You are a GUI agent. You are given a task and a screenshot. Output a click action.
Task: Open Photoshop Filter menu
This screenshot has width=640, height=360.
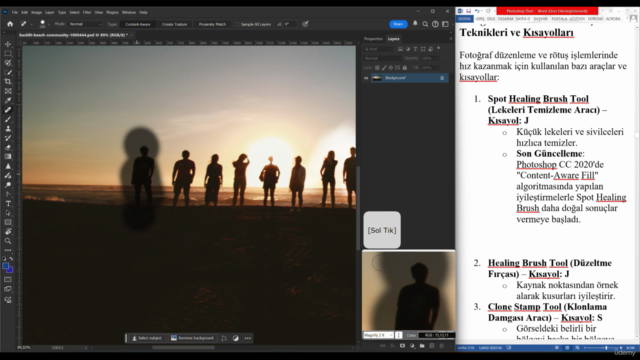tap(87, 13)
